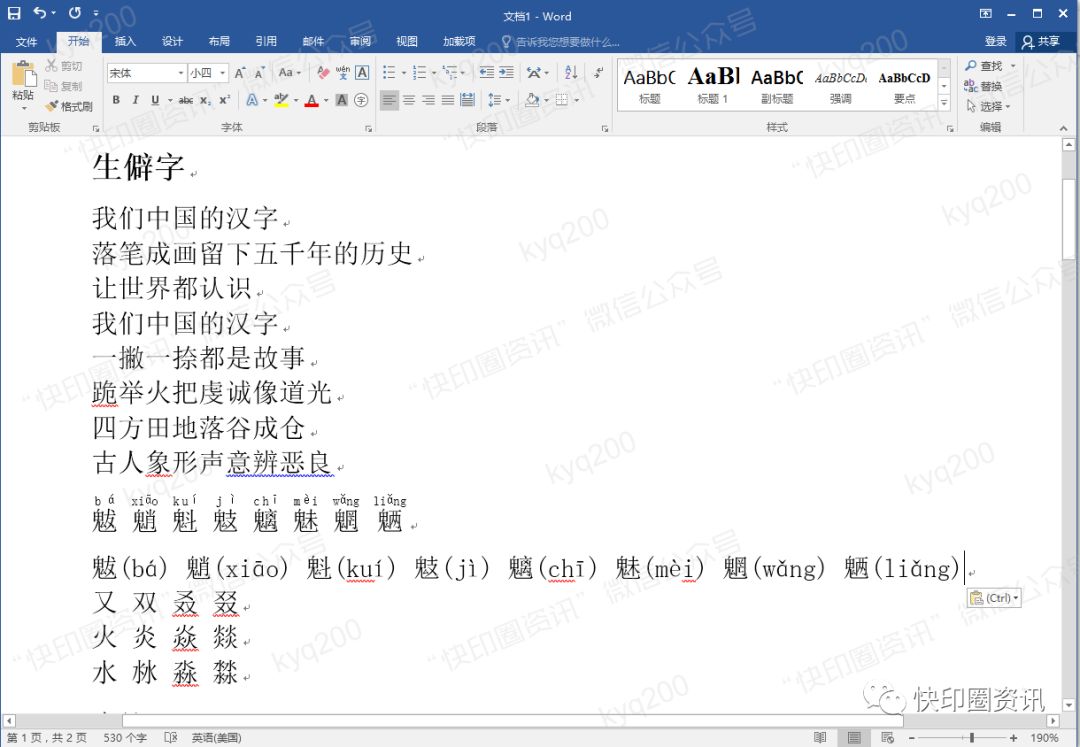This screenshot has height=747, width=1080.
Task: Switch to Web Layout view in status bar
Action: pyautogui.click(x=888, y=737)
